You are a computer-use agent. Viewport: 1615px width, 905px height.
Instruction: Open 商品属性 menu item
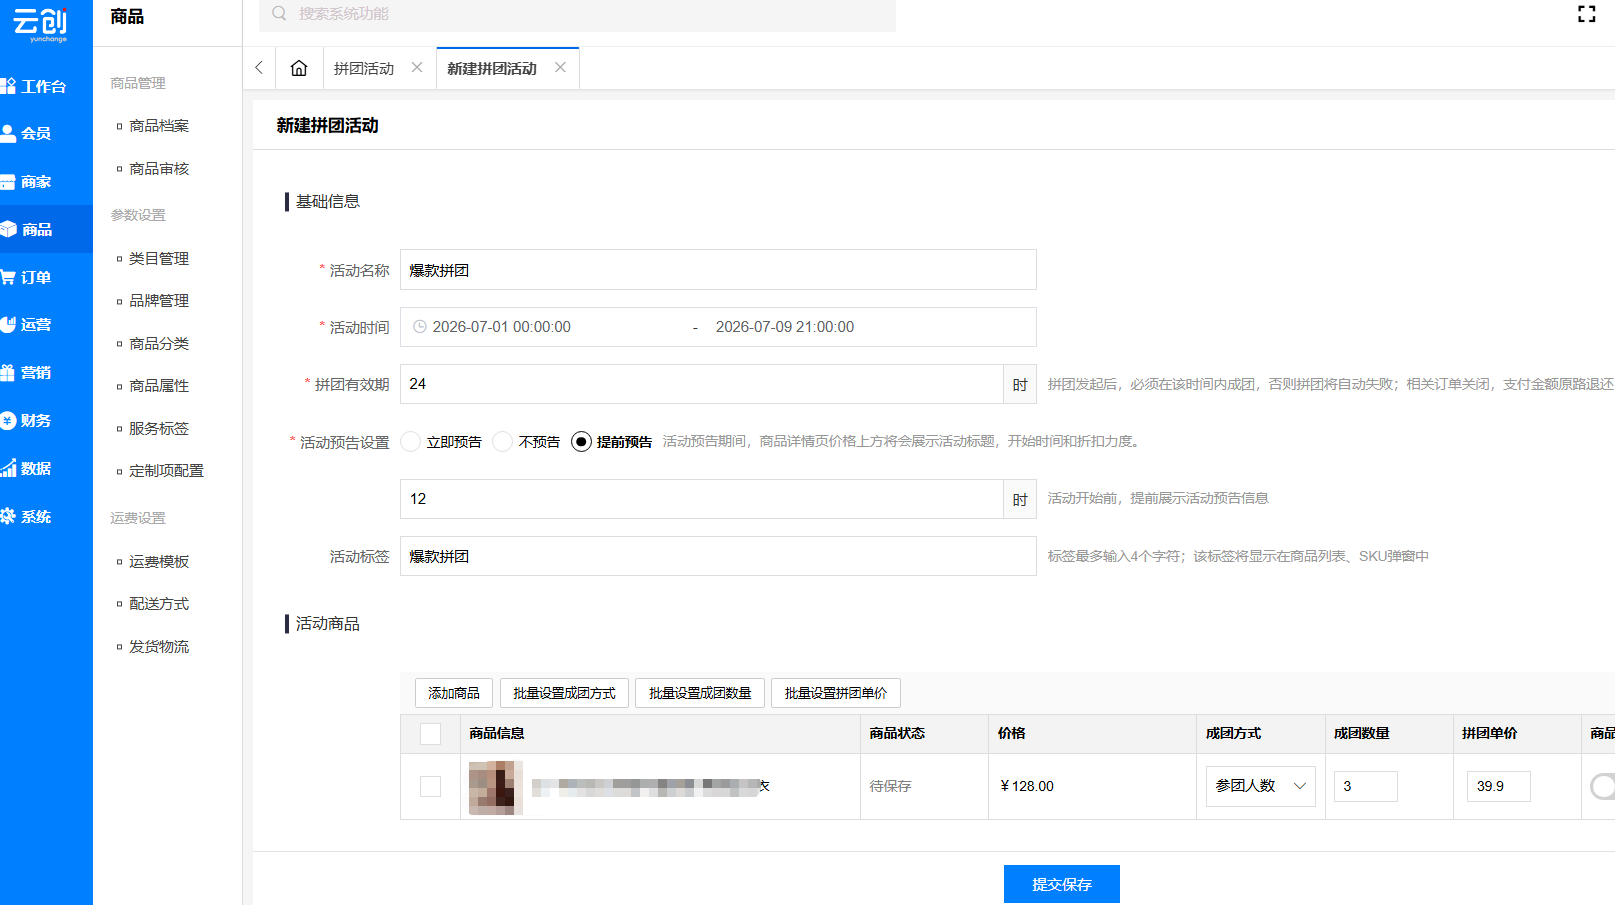click(x=159, y=386)
